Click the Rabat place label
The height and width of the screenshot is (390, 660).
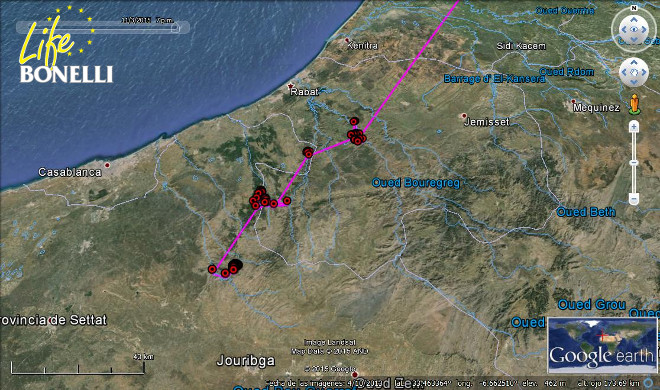click(304, 92)
